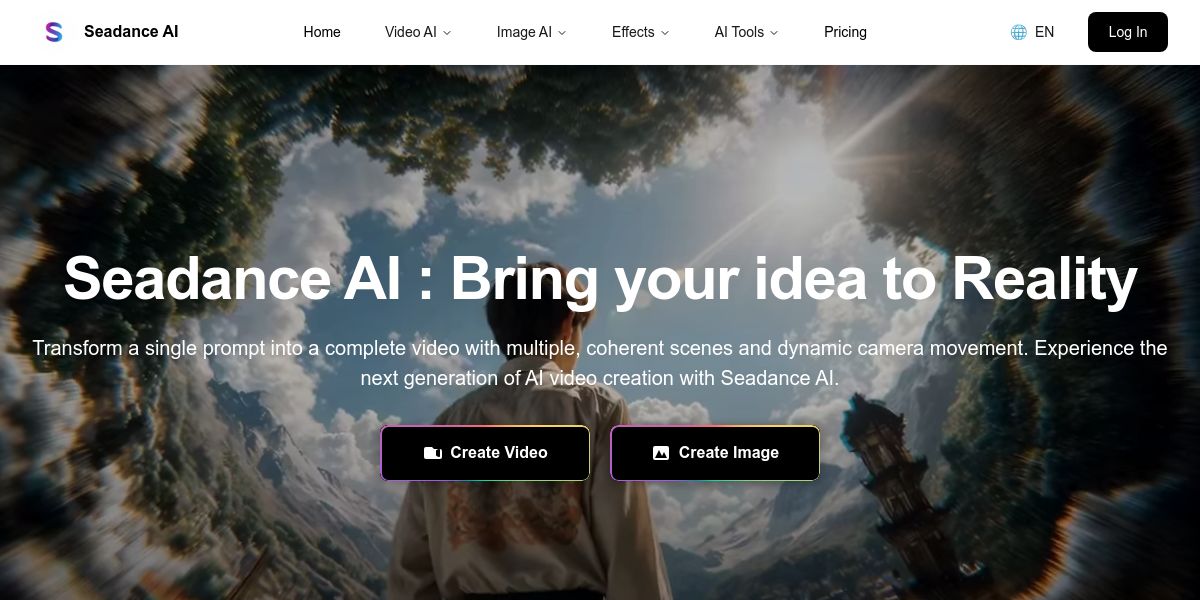Screen dimensions: 1200x600
Task: Click the Create Video button label
Action: [x=499, y=453]
